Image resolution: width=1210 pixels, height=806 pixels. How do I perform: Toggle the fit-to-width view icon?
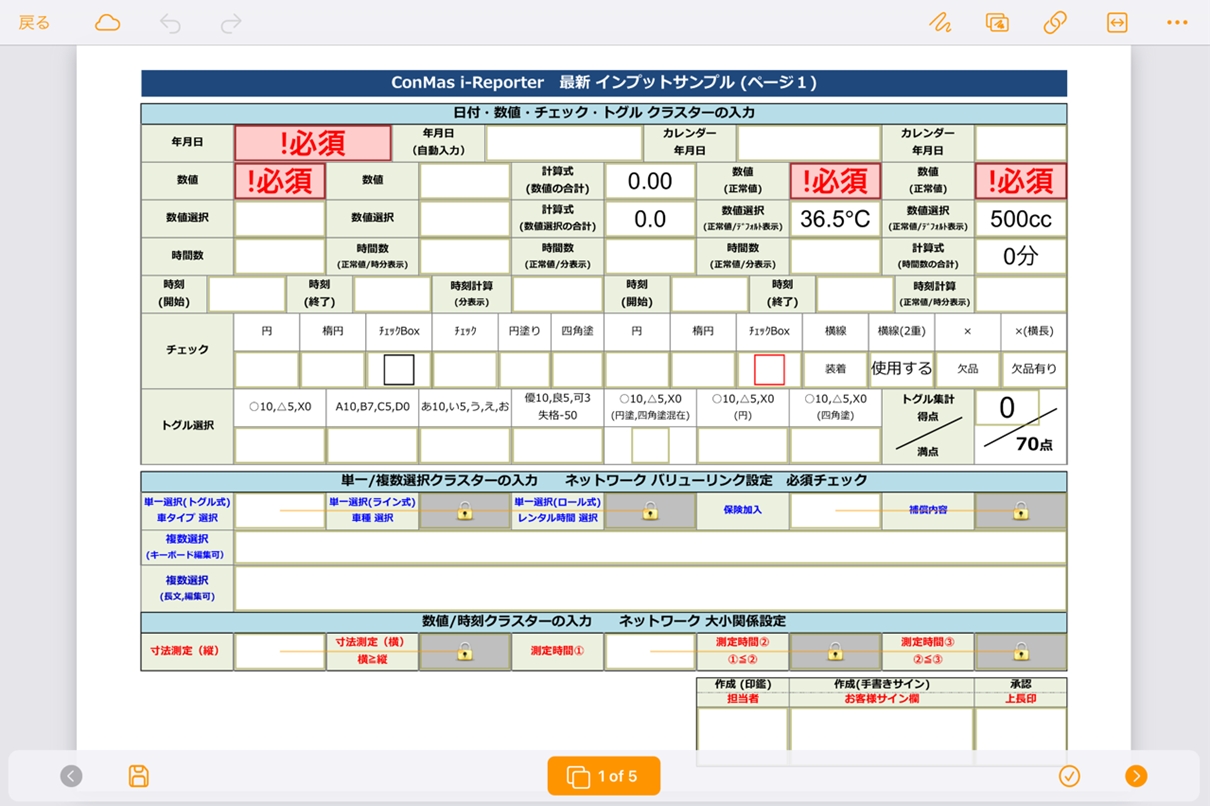1117,23
